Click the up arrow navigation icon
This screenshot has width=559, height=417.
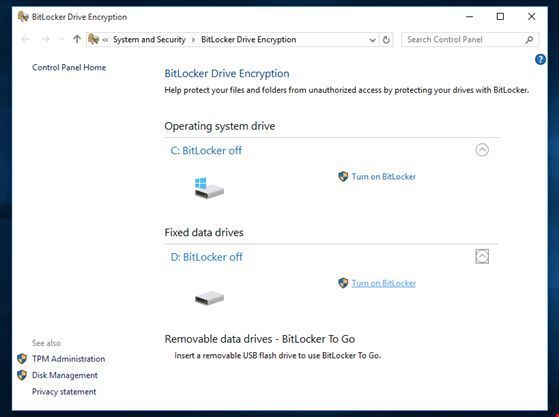[77, 39]
